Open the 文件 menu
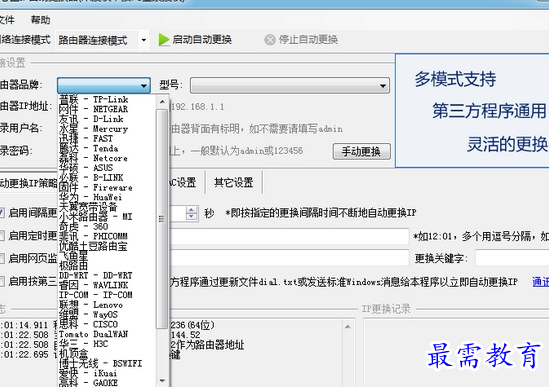 [6, 20]
